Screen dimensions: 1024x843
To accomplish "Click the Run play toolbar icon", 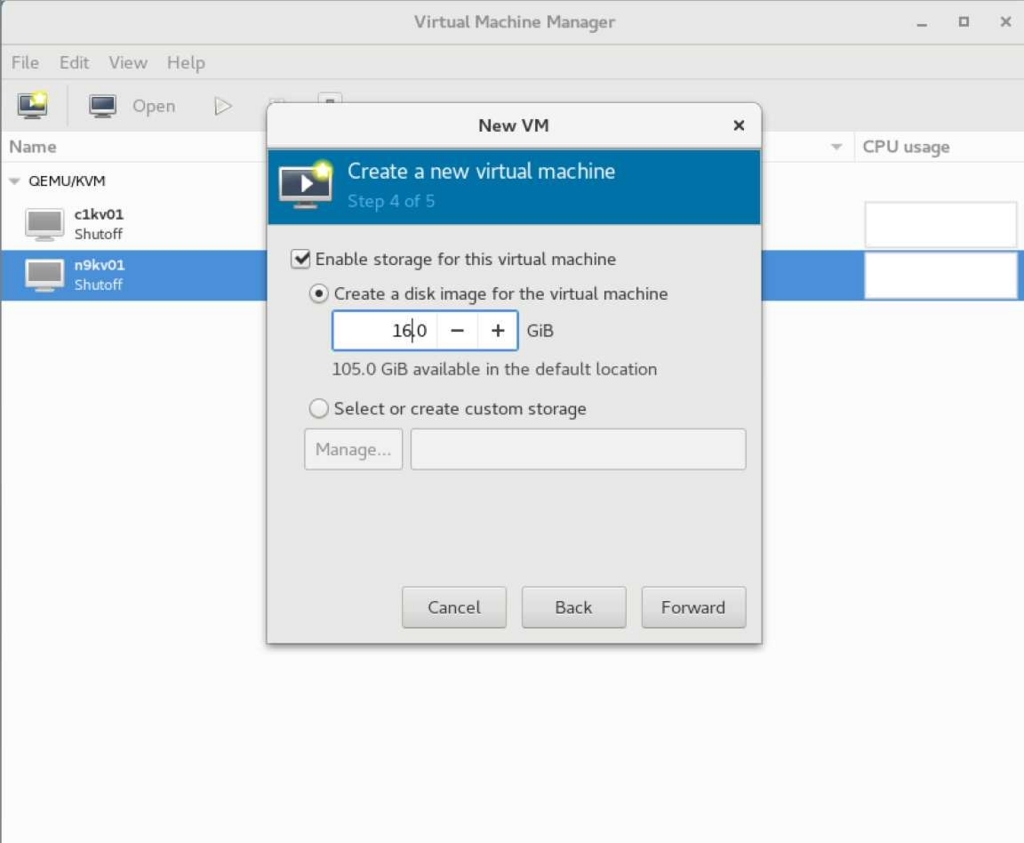I will pos(223,106).
